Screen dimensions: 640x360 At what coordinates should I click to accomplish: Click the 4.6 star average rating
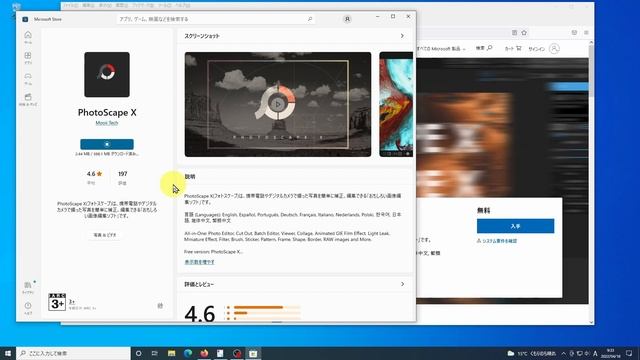tap(94, 174)
